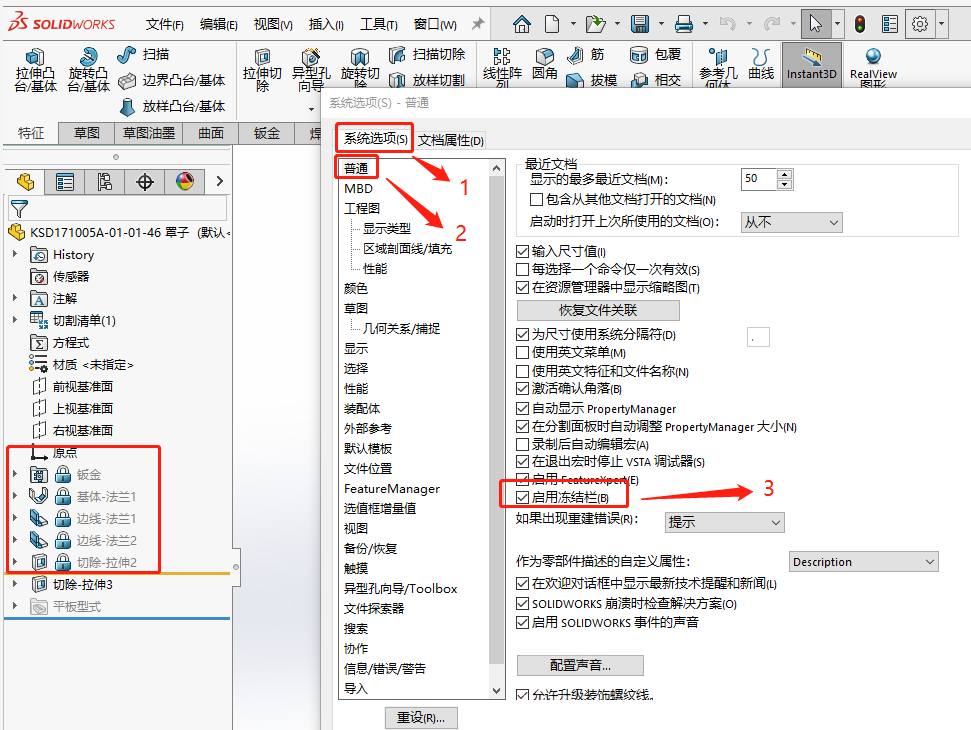Open the 如果出现重建错误 dropdown
This screenshot has width=971, height=730.
coord(724,522)
